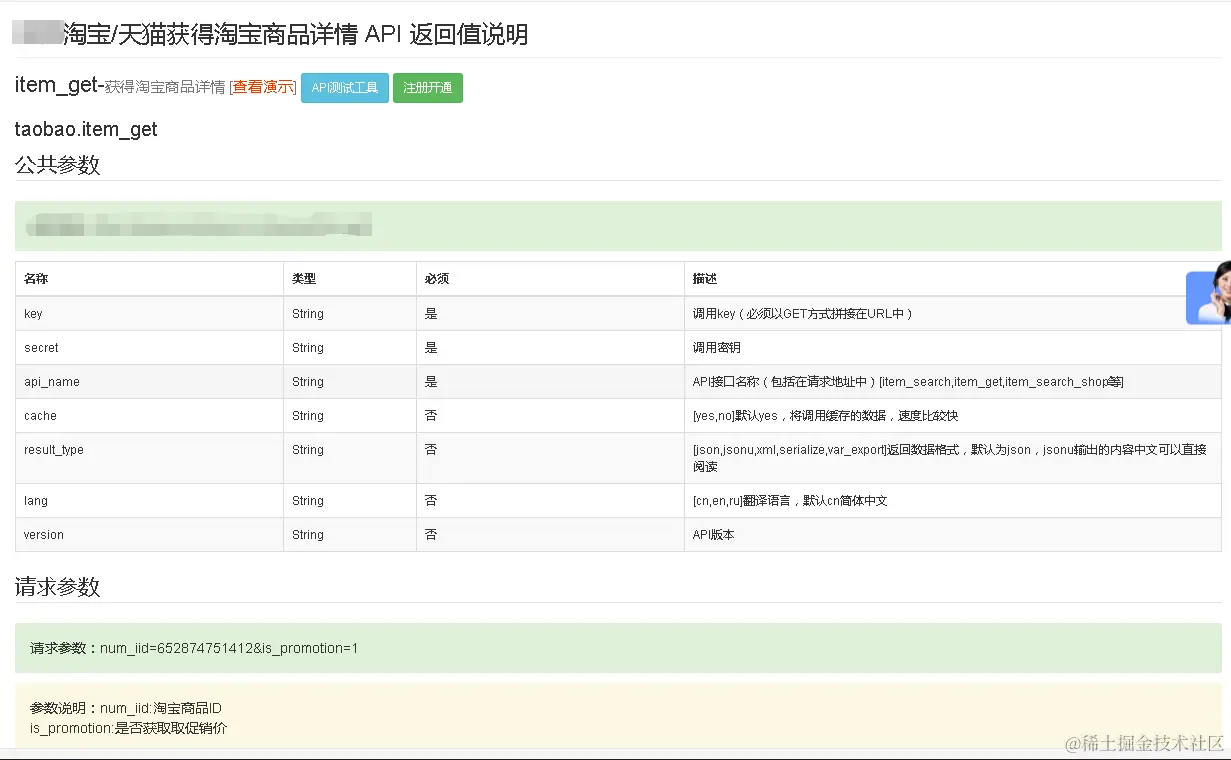Click the 是 value in api_name row

point(431,382)
